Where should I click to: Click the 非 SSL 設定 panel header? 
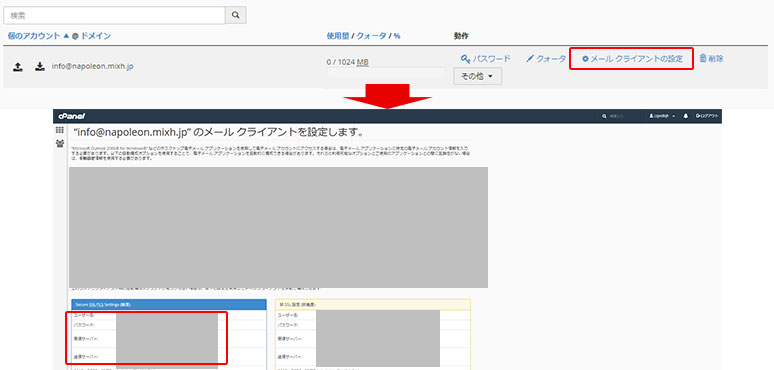373,304
